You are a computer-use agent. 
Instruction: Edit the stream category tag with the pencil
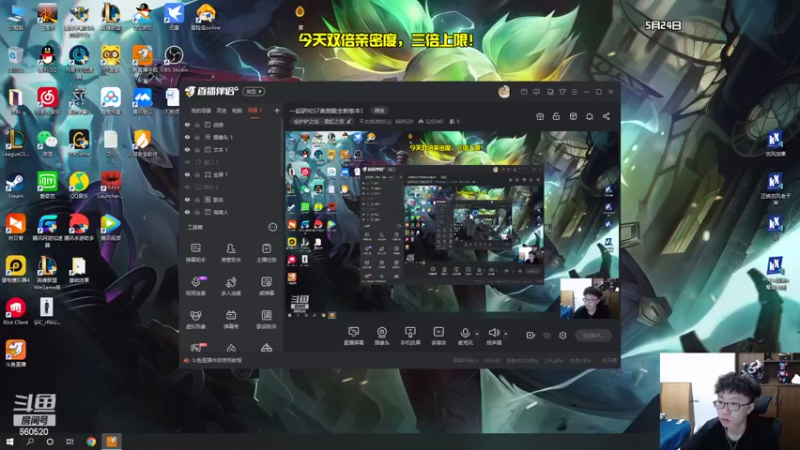[349, 121]
